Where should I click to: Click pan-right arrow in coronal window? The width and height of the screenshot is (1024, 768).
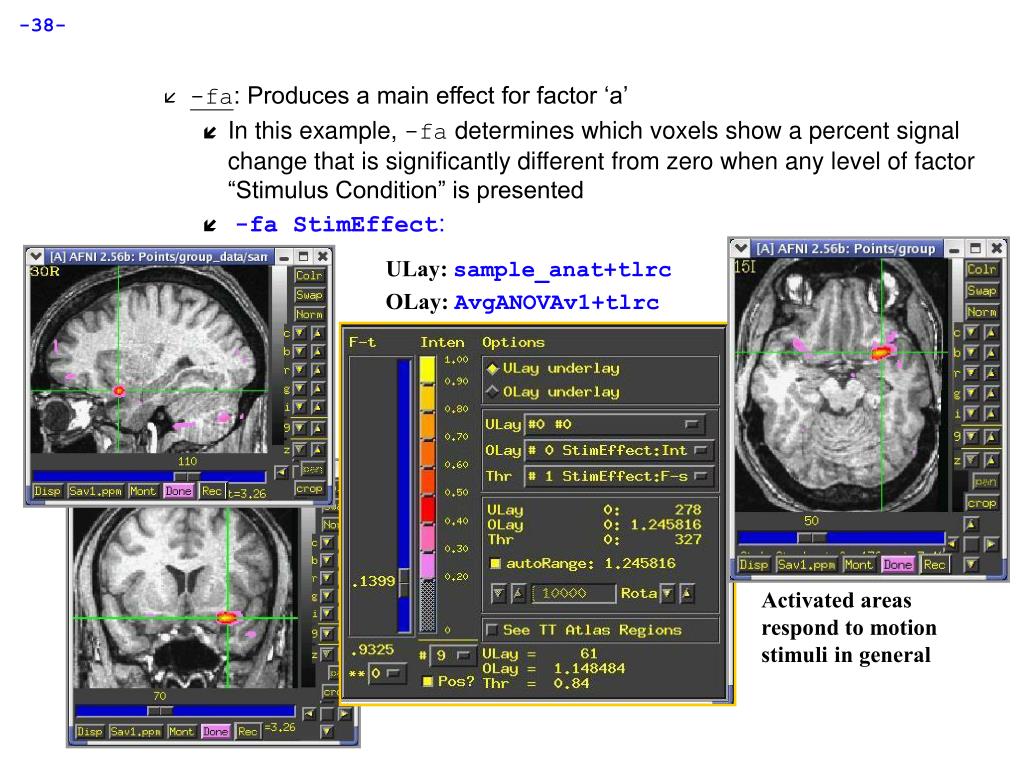[344, 714]
